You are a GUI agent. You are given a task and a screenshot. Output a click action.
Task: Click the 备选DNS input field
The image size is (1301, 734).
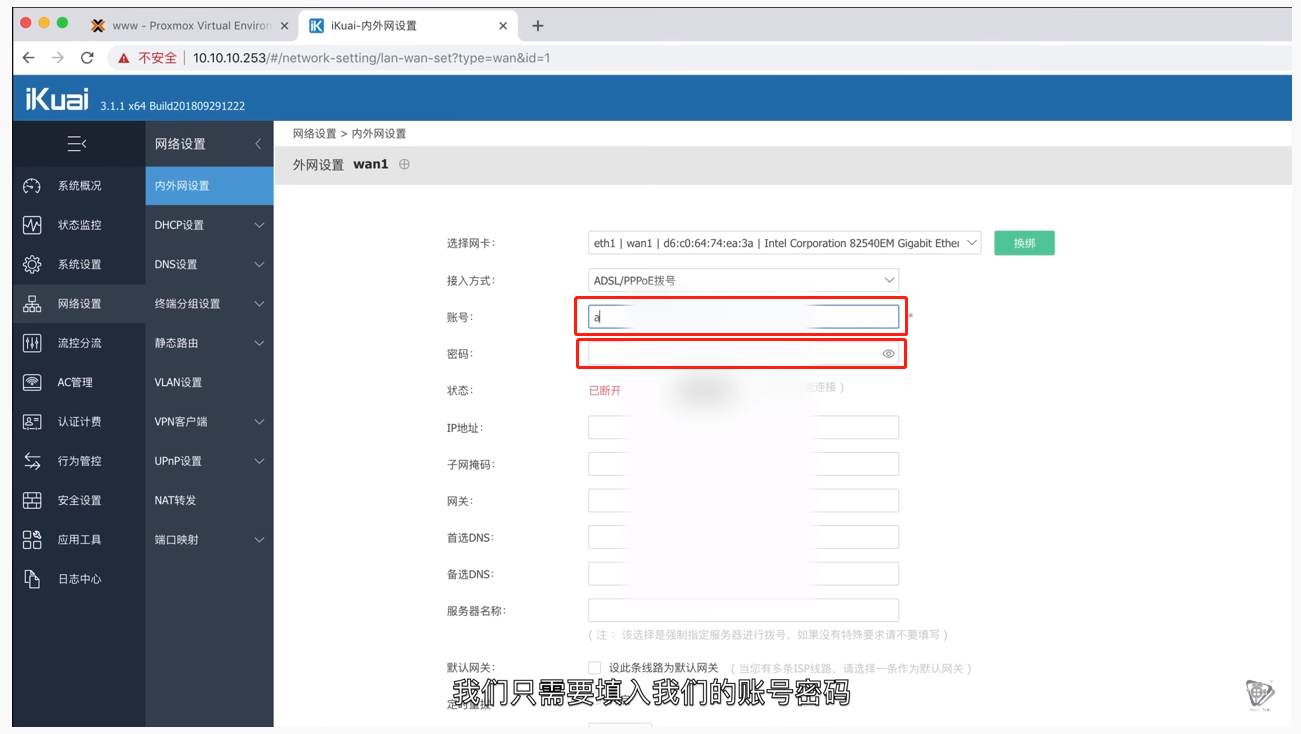(x=743, y=574)
